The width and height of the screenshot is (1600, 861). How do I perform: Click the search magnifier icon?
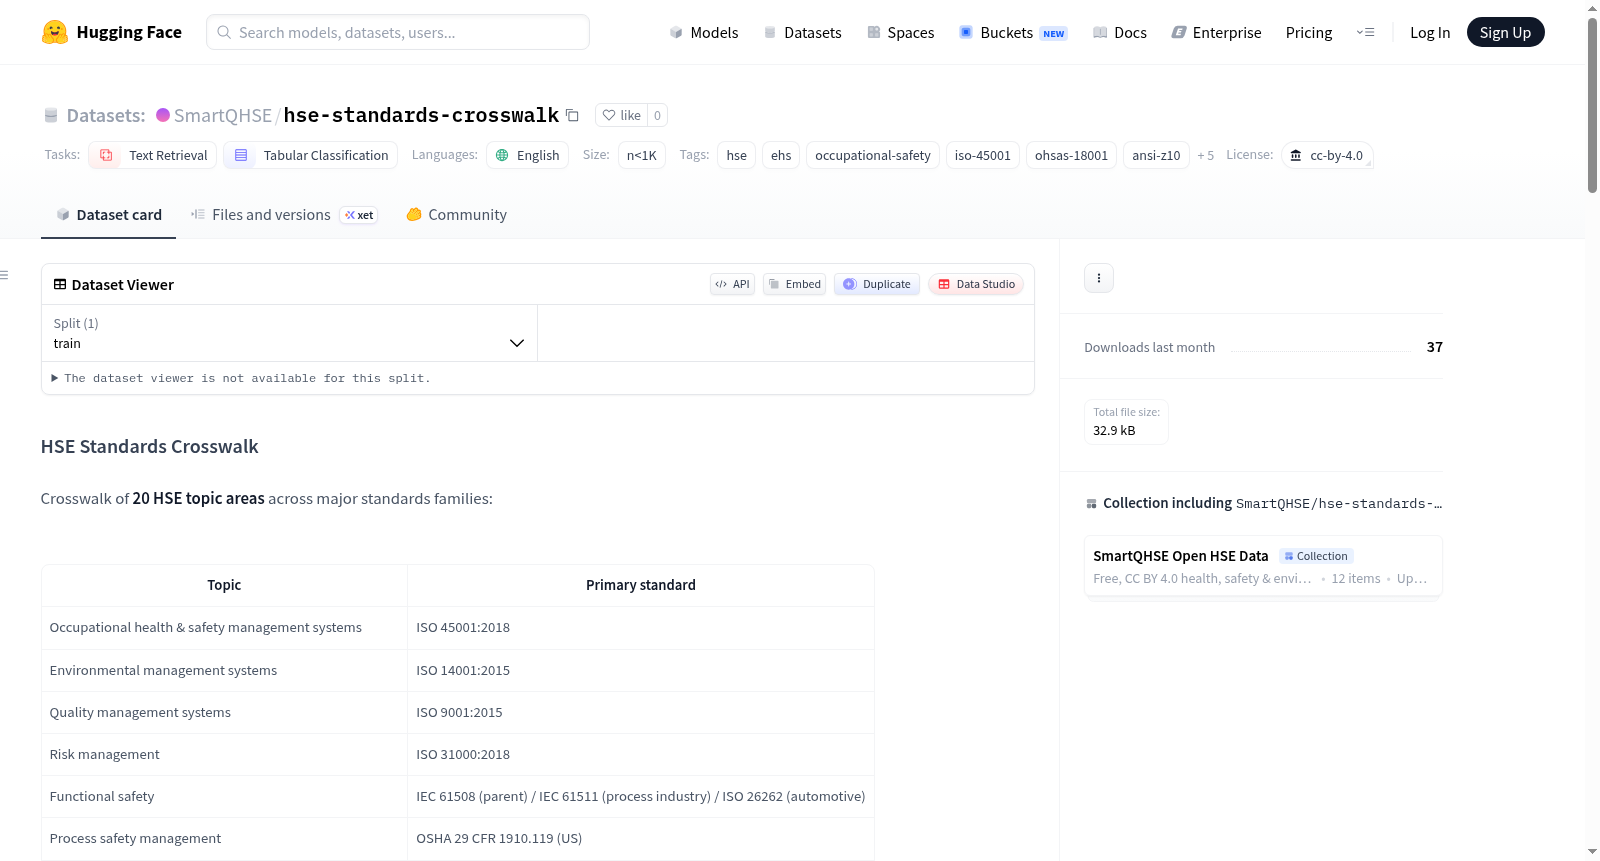224,32
